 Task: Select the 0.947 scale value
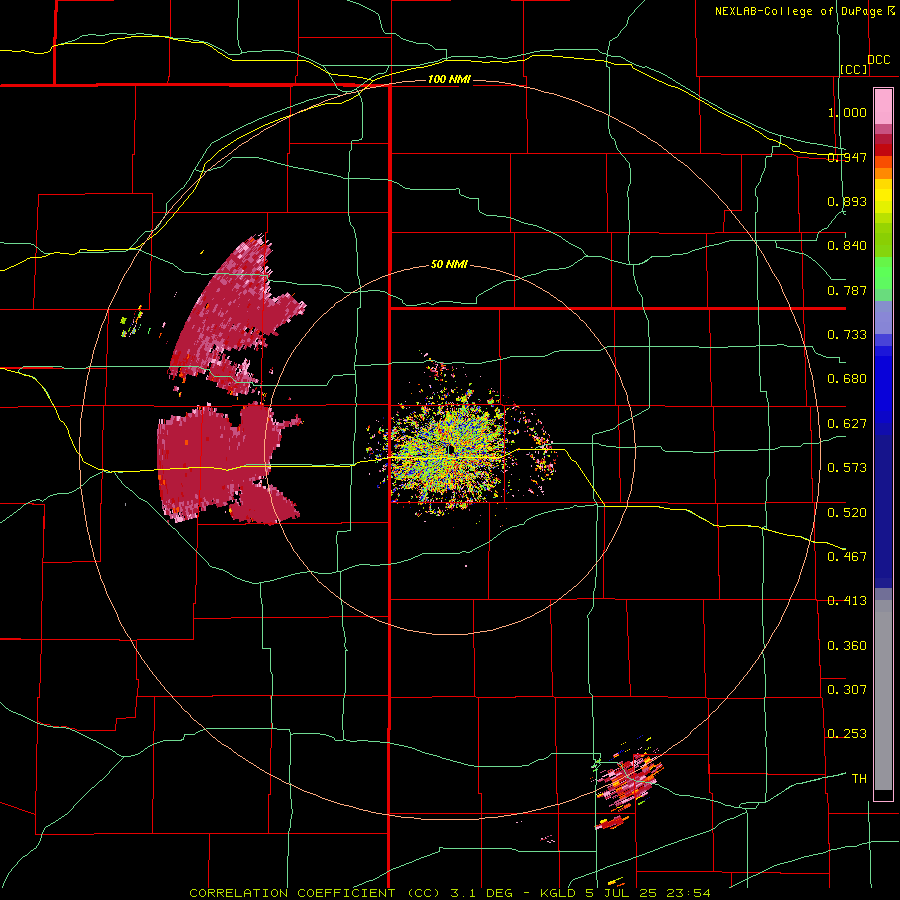[847, 157]
